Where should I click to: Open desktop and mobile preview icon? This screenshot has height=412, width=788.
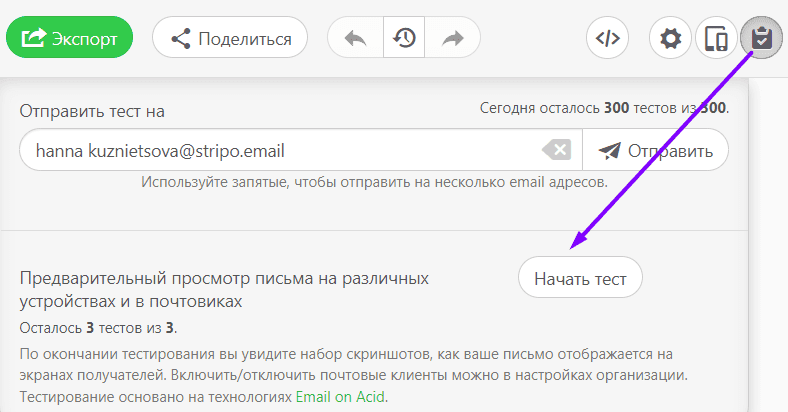pyautogui.click(x=716, y=38)
